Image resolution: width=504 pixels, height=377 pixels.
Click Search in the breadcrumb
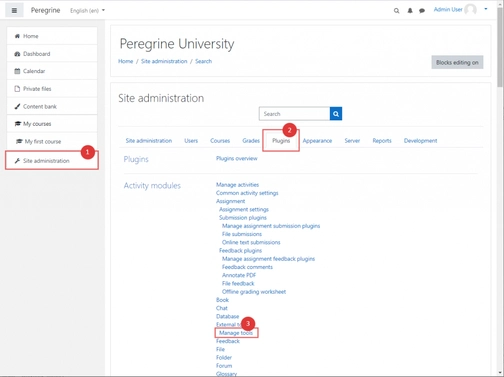click(x=203, y=61)
